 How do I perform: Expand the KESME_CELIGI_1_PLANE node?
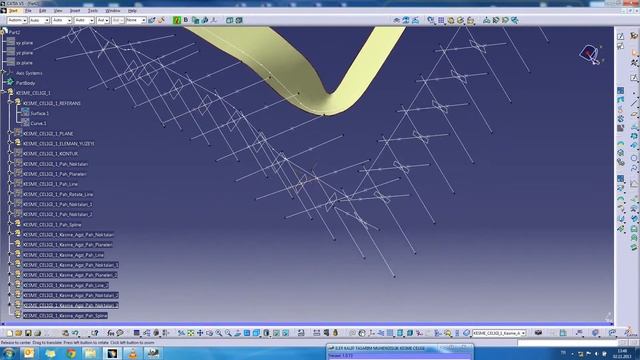(x=10, y=133)
